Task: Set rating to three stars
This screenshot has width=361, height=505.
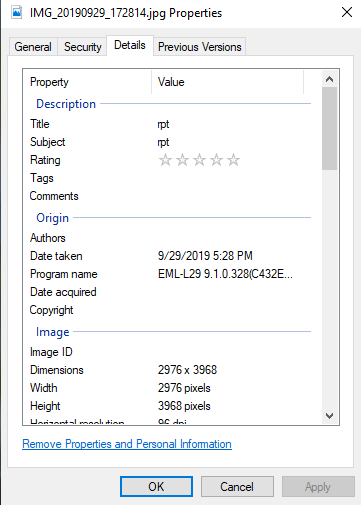Action: [x=199, y=160]
